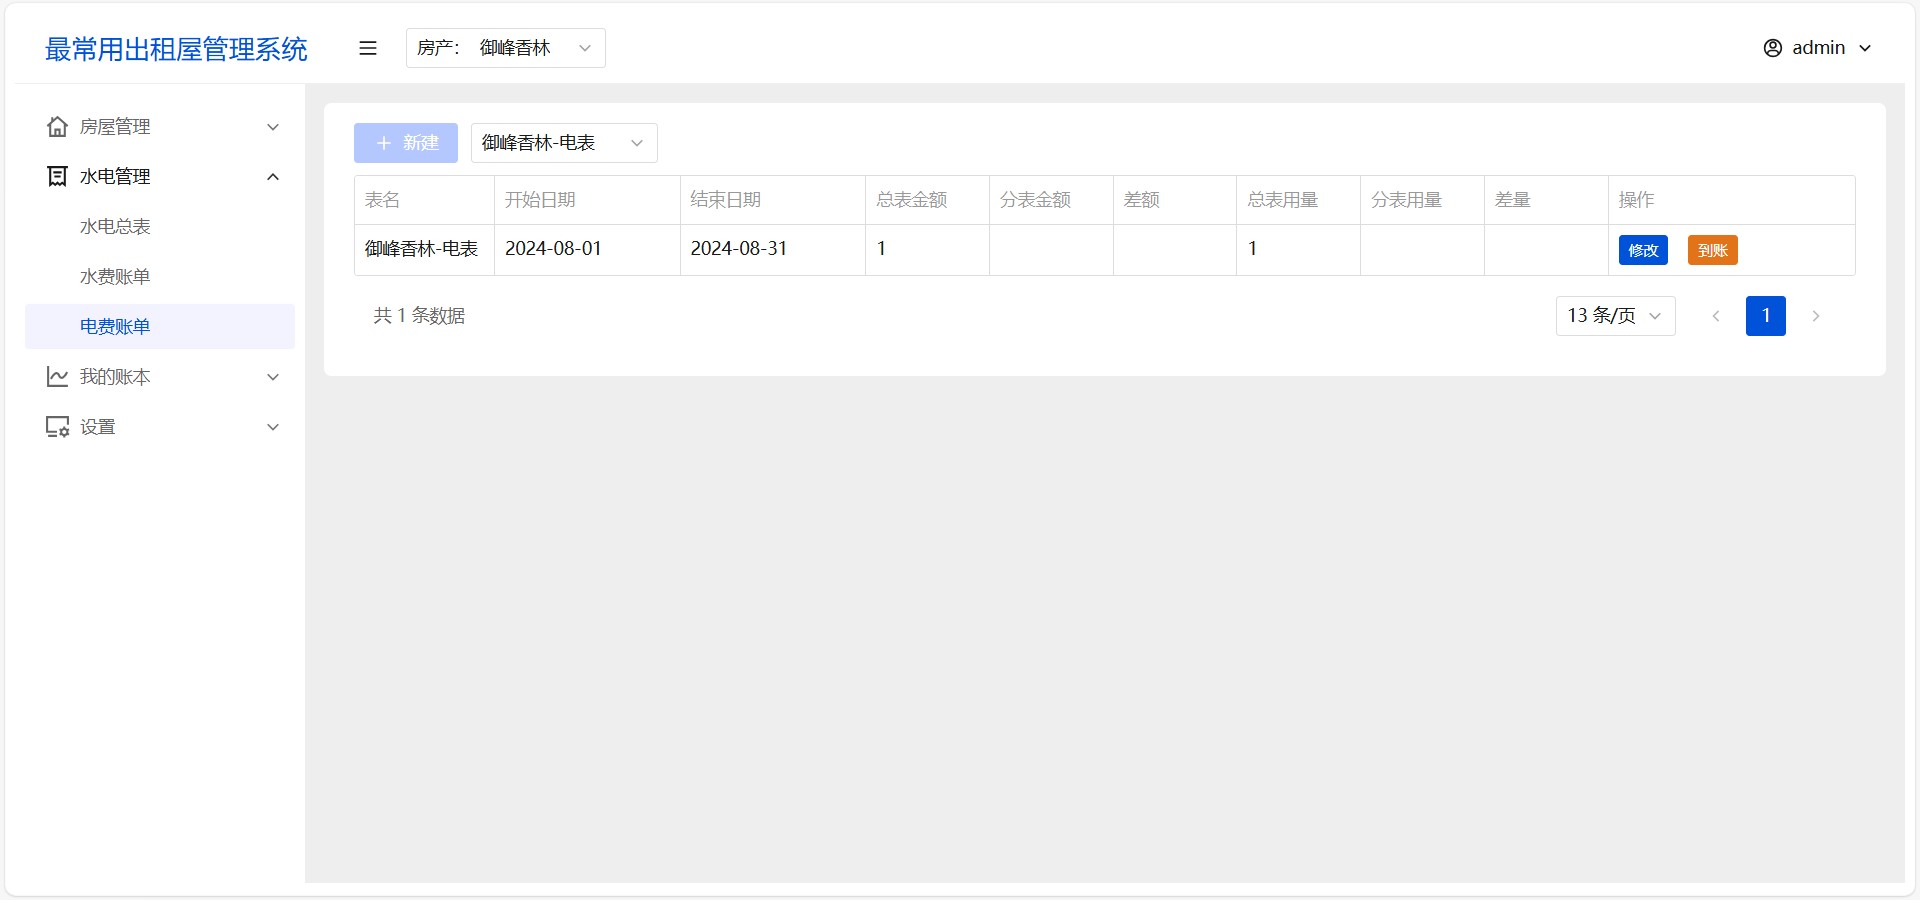The image size is (1920, 900).
Task: Click the 御峰香林-电表 table cell
Action: pos(424,249)
